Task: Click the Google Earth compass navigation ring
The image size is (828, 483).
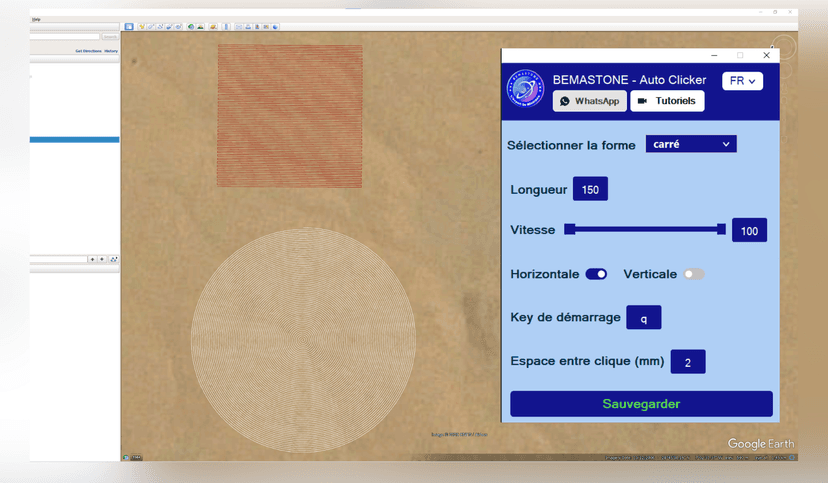Action: coord(783,49)
